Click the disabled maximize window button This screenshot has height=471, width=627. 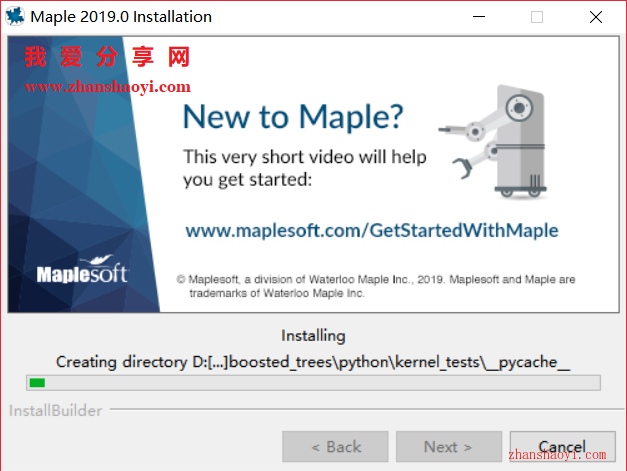click(x=537, y=17)
